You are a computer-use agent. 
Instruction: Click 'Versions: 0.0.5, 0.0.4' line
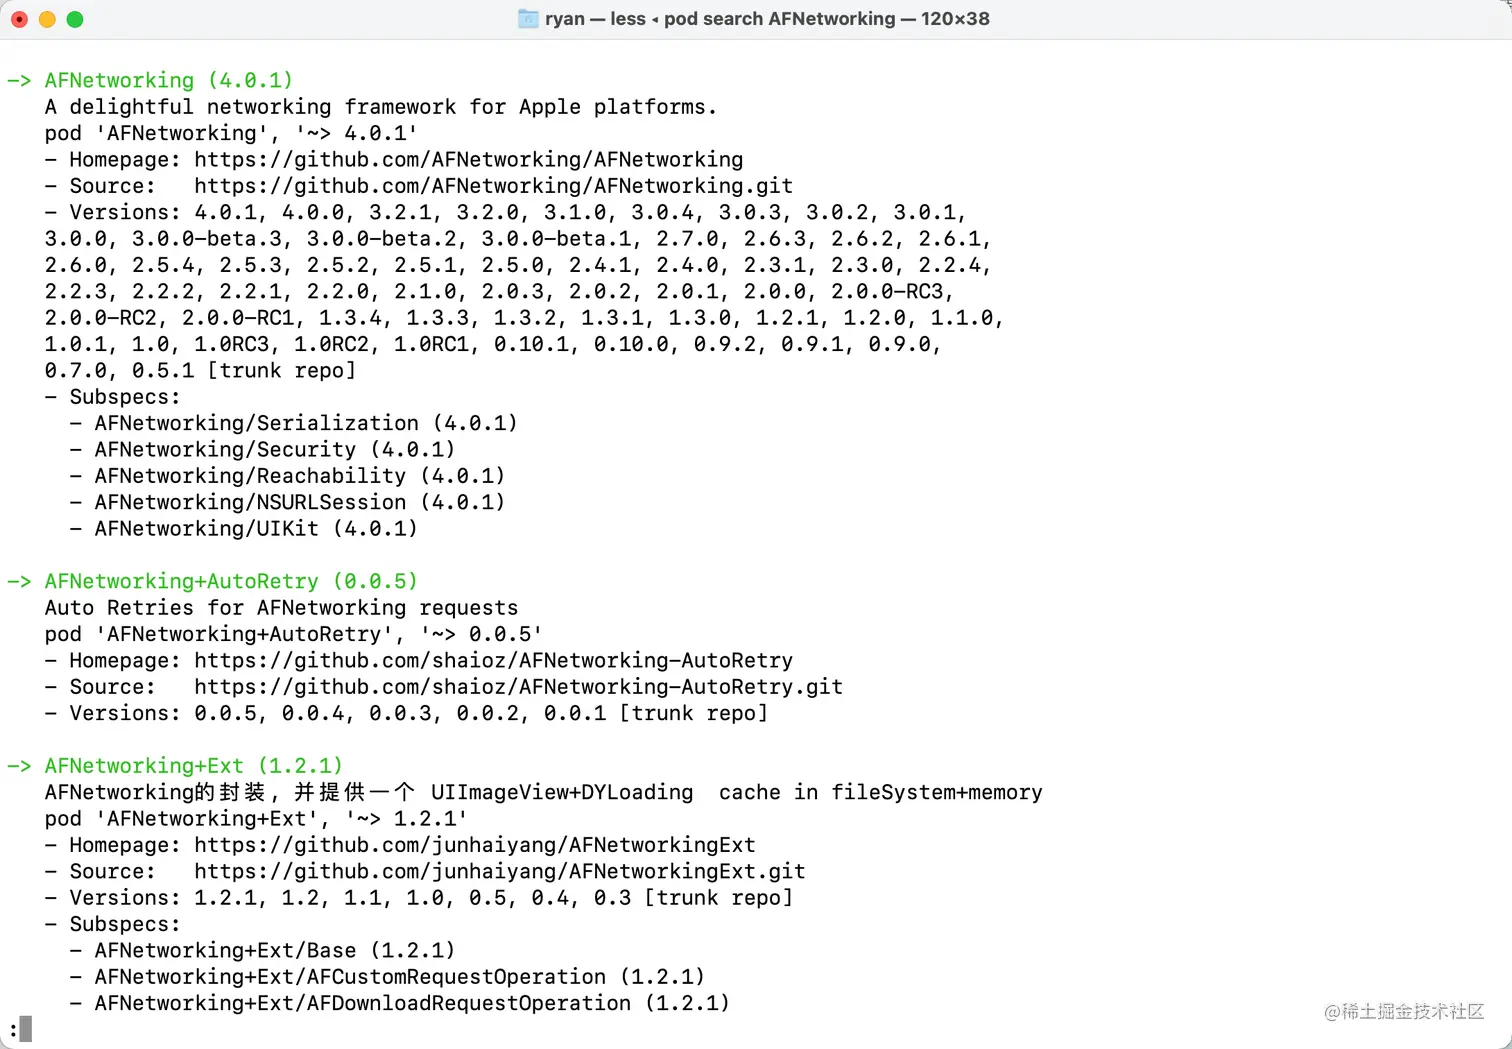coord(406,713)
